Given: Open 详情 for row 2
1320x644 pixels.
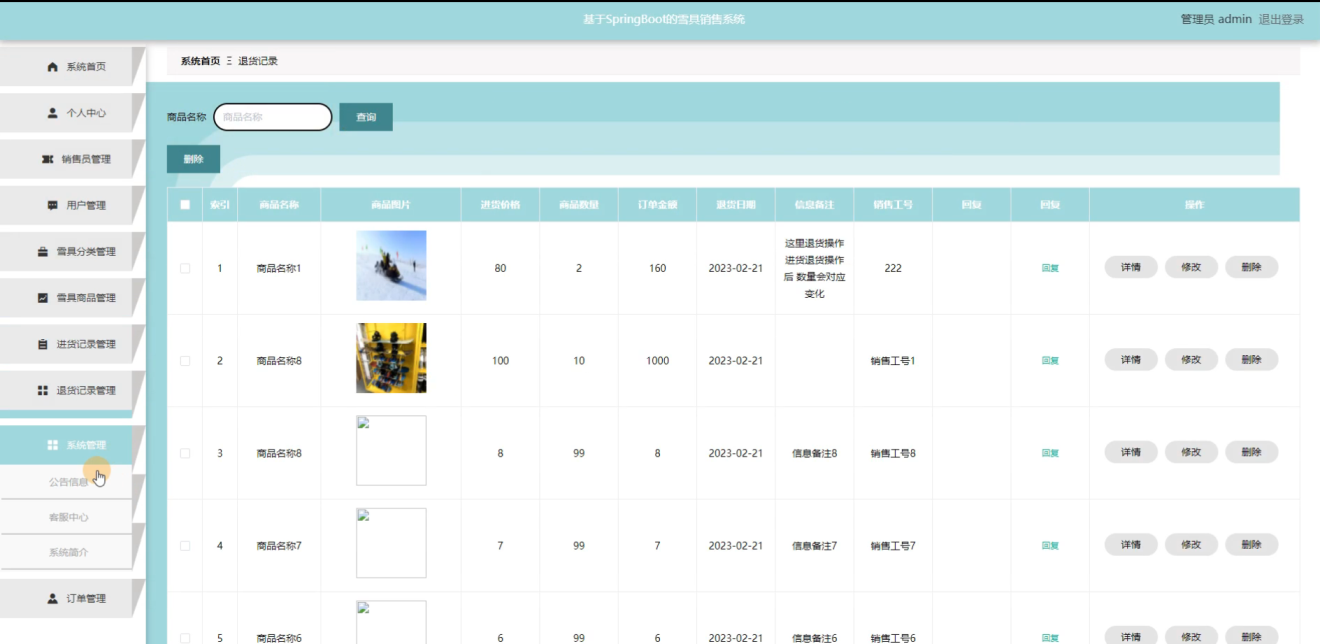Looking at the screenshot, I should tap(1131, 360).
